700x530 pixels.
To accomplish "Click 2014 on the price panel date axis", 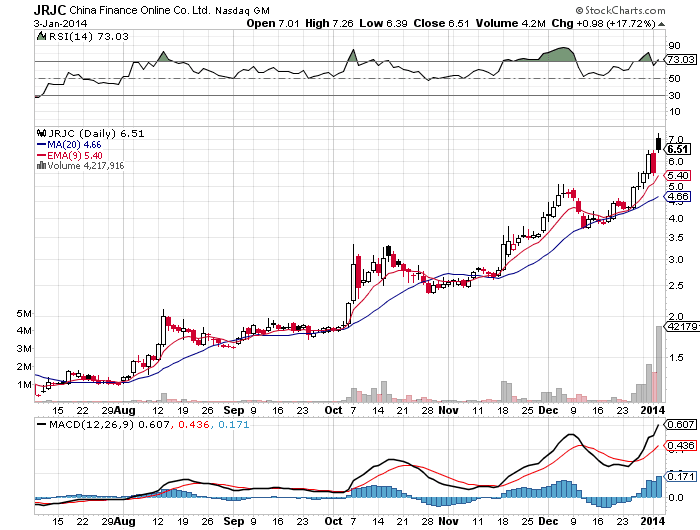I will 653,410.
